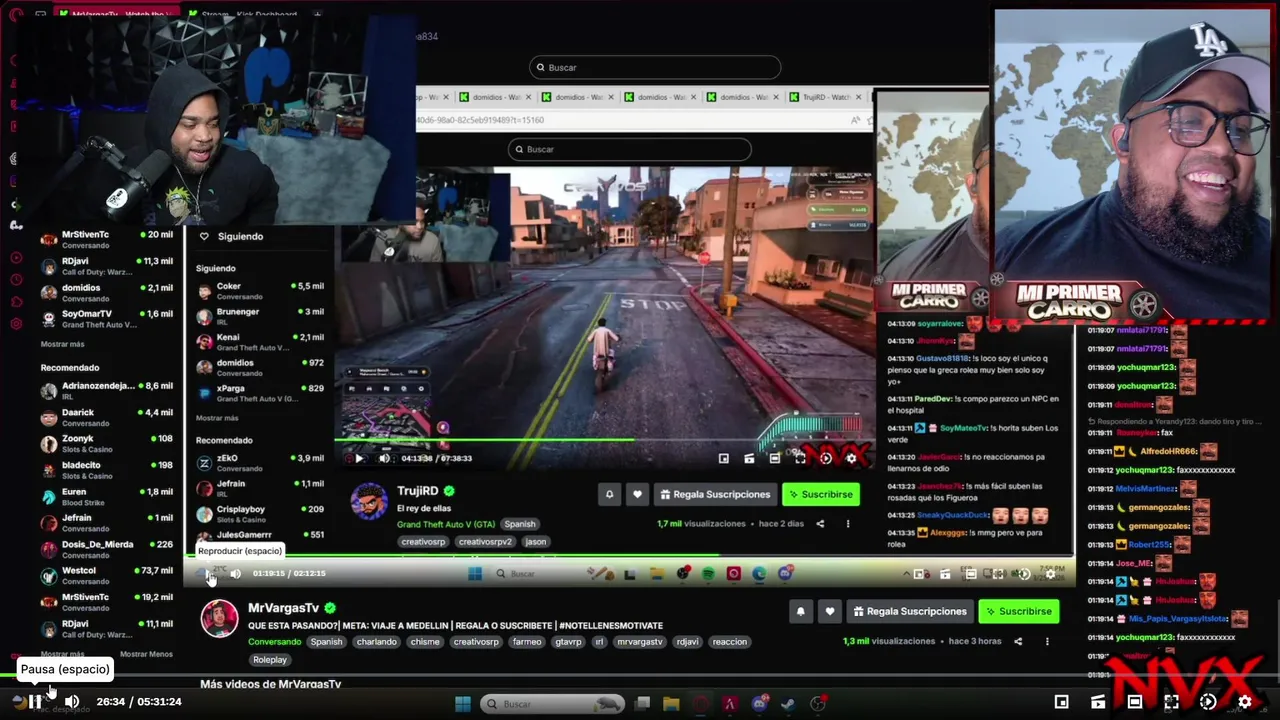
Task: Follow MrVargasTv with the heart button
Action: pyautogui.click(x=829, y=611)
